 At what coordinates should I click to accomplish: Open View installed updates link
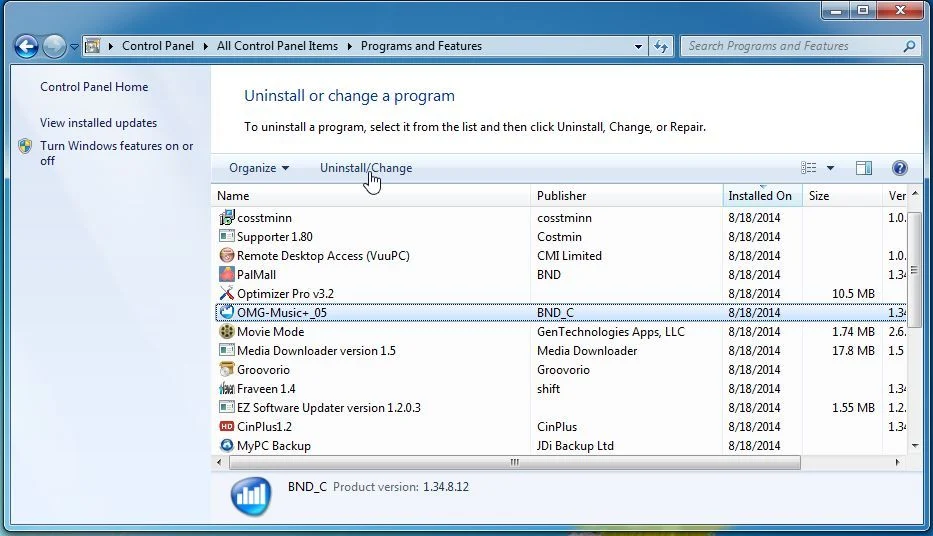coord(99,123)
